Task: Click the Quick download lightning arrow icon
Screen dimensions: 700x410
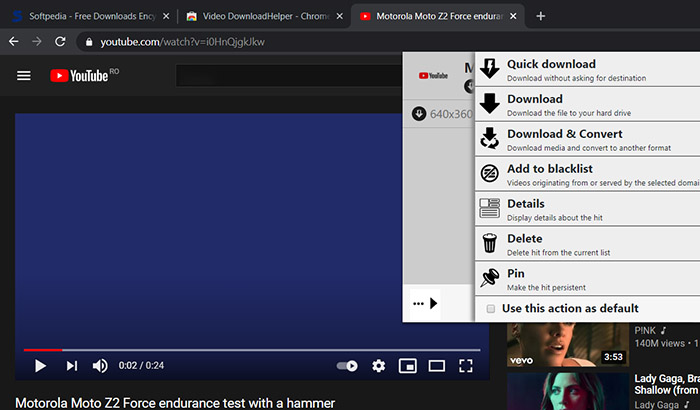Action: tap(490, 69)
